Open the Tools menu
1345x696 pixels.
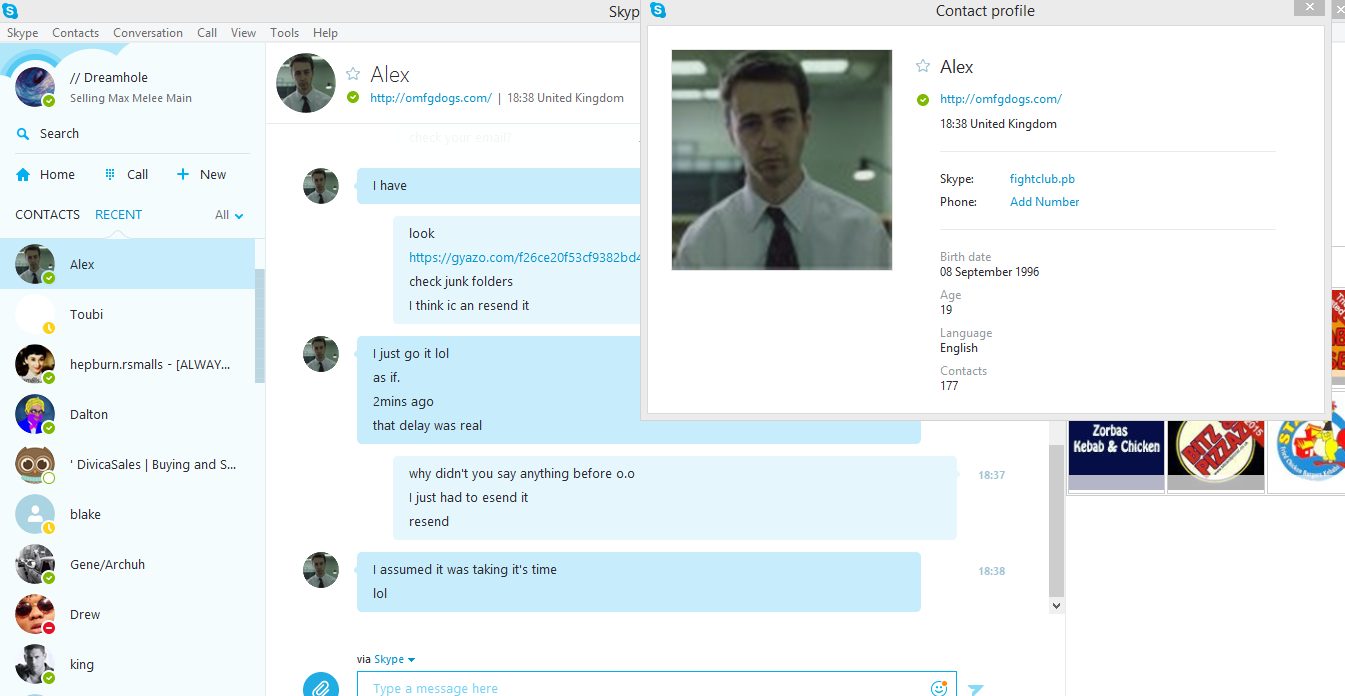(284, 33)
